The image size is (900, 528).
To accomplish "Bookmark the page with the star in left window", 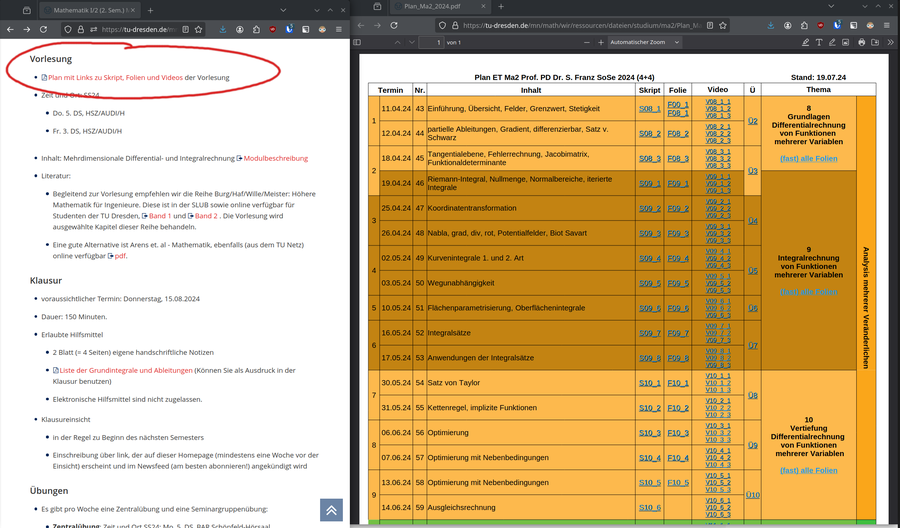I will click(x=199, y=29).
